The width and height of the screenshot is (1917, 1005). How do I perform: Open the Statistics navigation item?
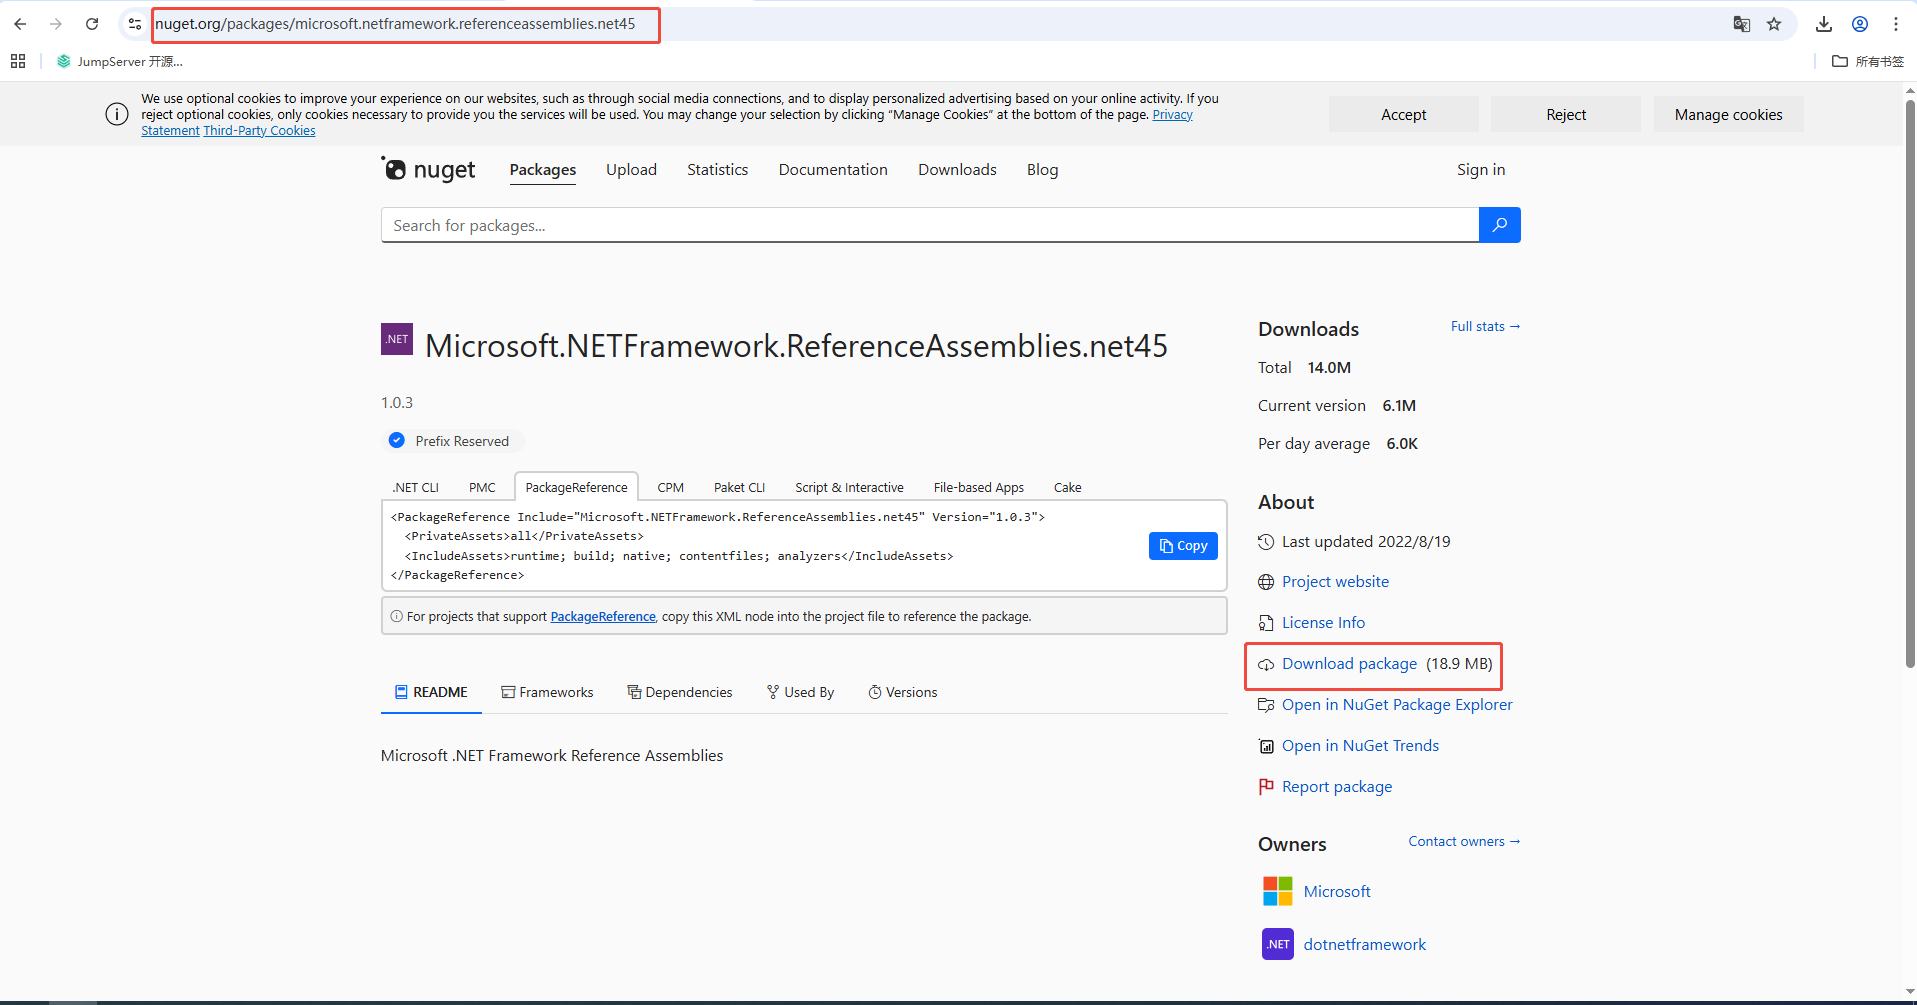point(717,169)
